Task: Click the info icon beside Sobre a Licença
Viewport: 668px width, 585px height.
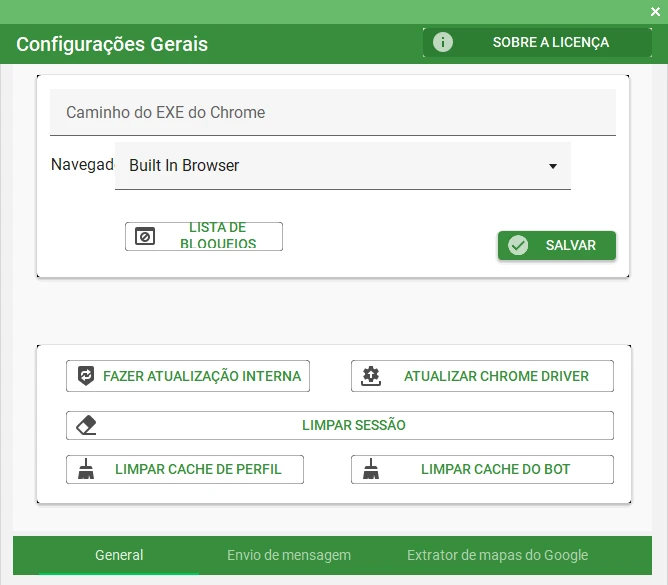Action: 442,43
